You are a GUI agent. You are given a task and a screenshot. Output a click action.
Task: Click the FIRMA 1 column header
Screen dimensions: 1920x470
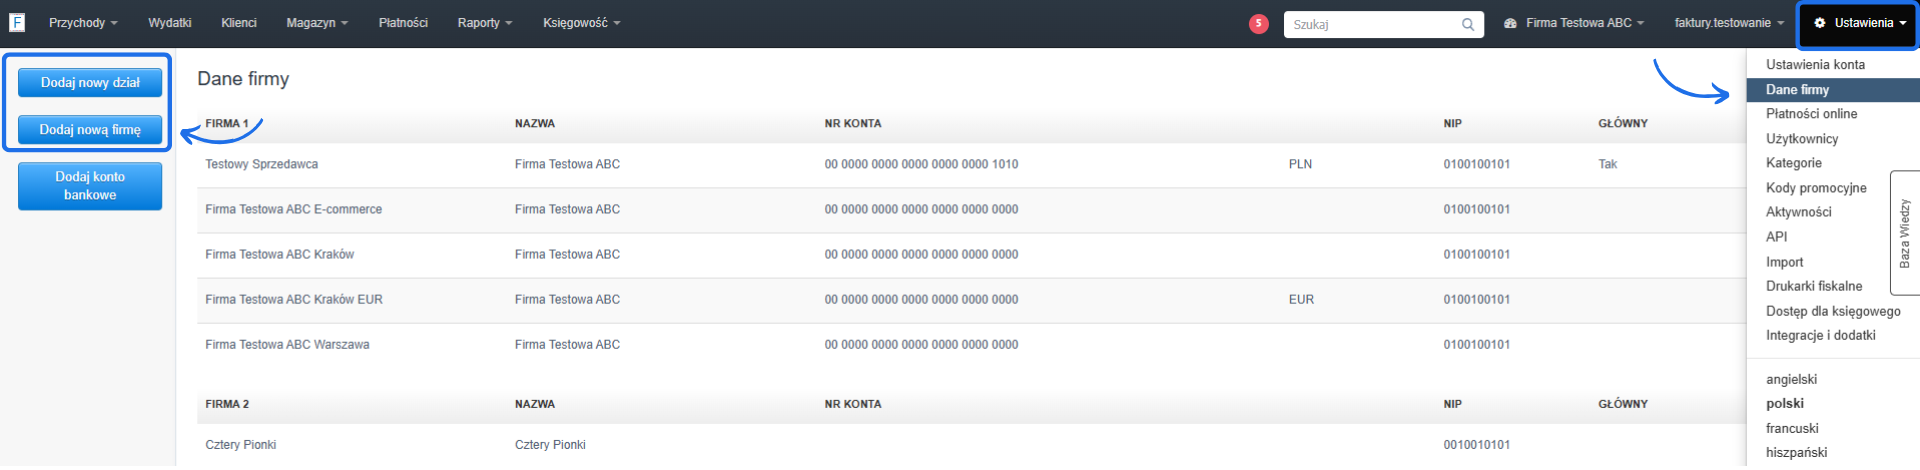[227, 124]
